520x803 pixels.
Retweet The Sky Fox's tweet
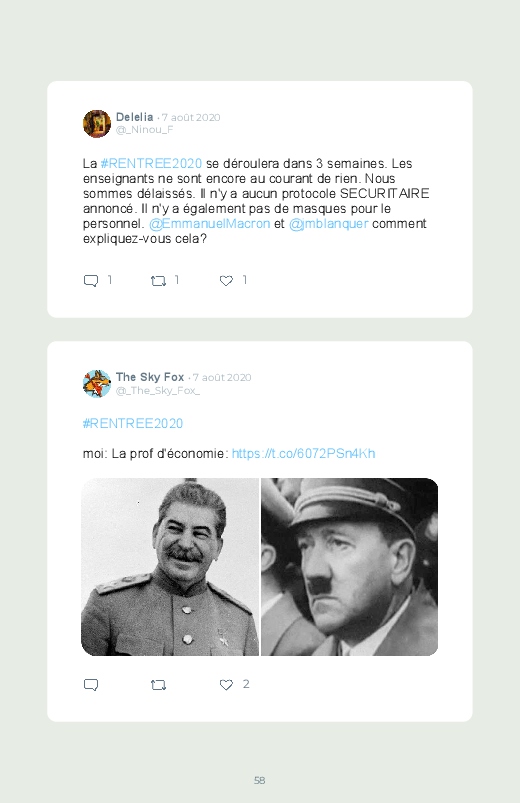158,685
